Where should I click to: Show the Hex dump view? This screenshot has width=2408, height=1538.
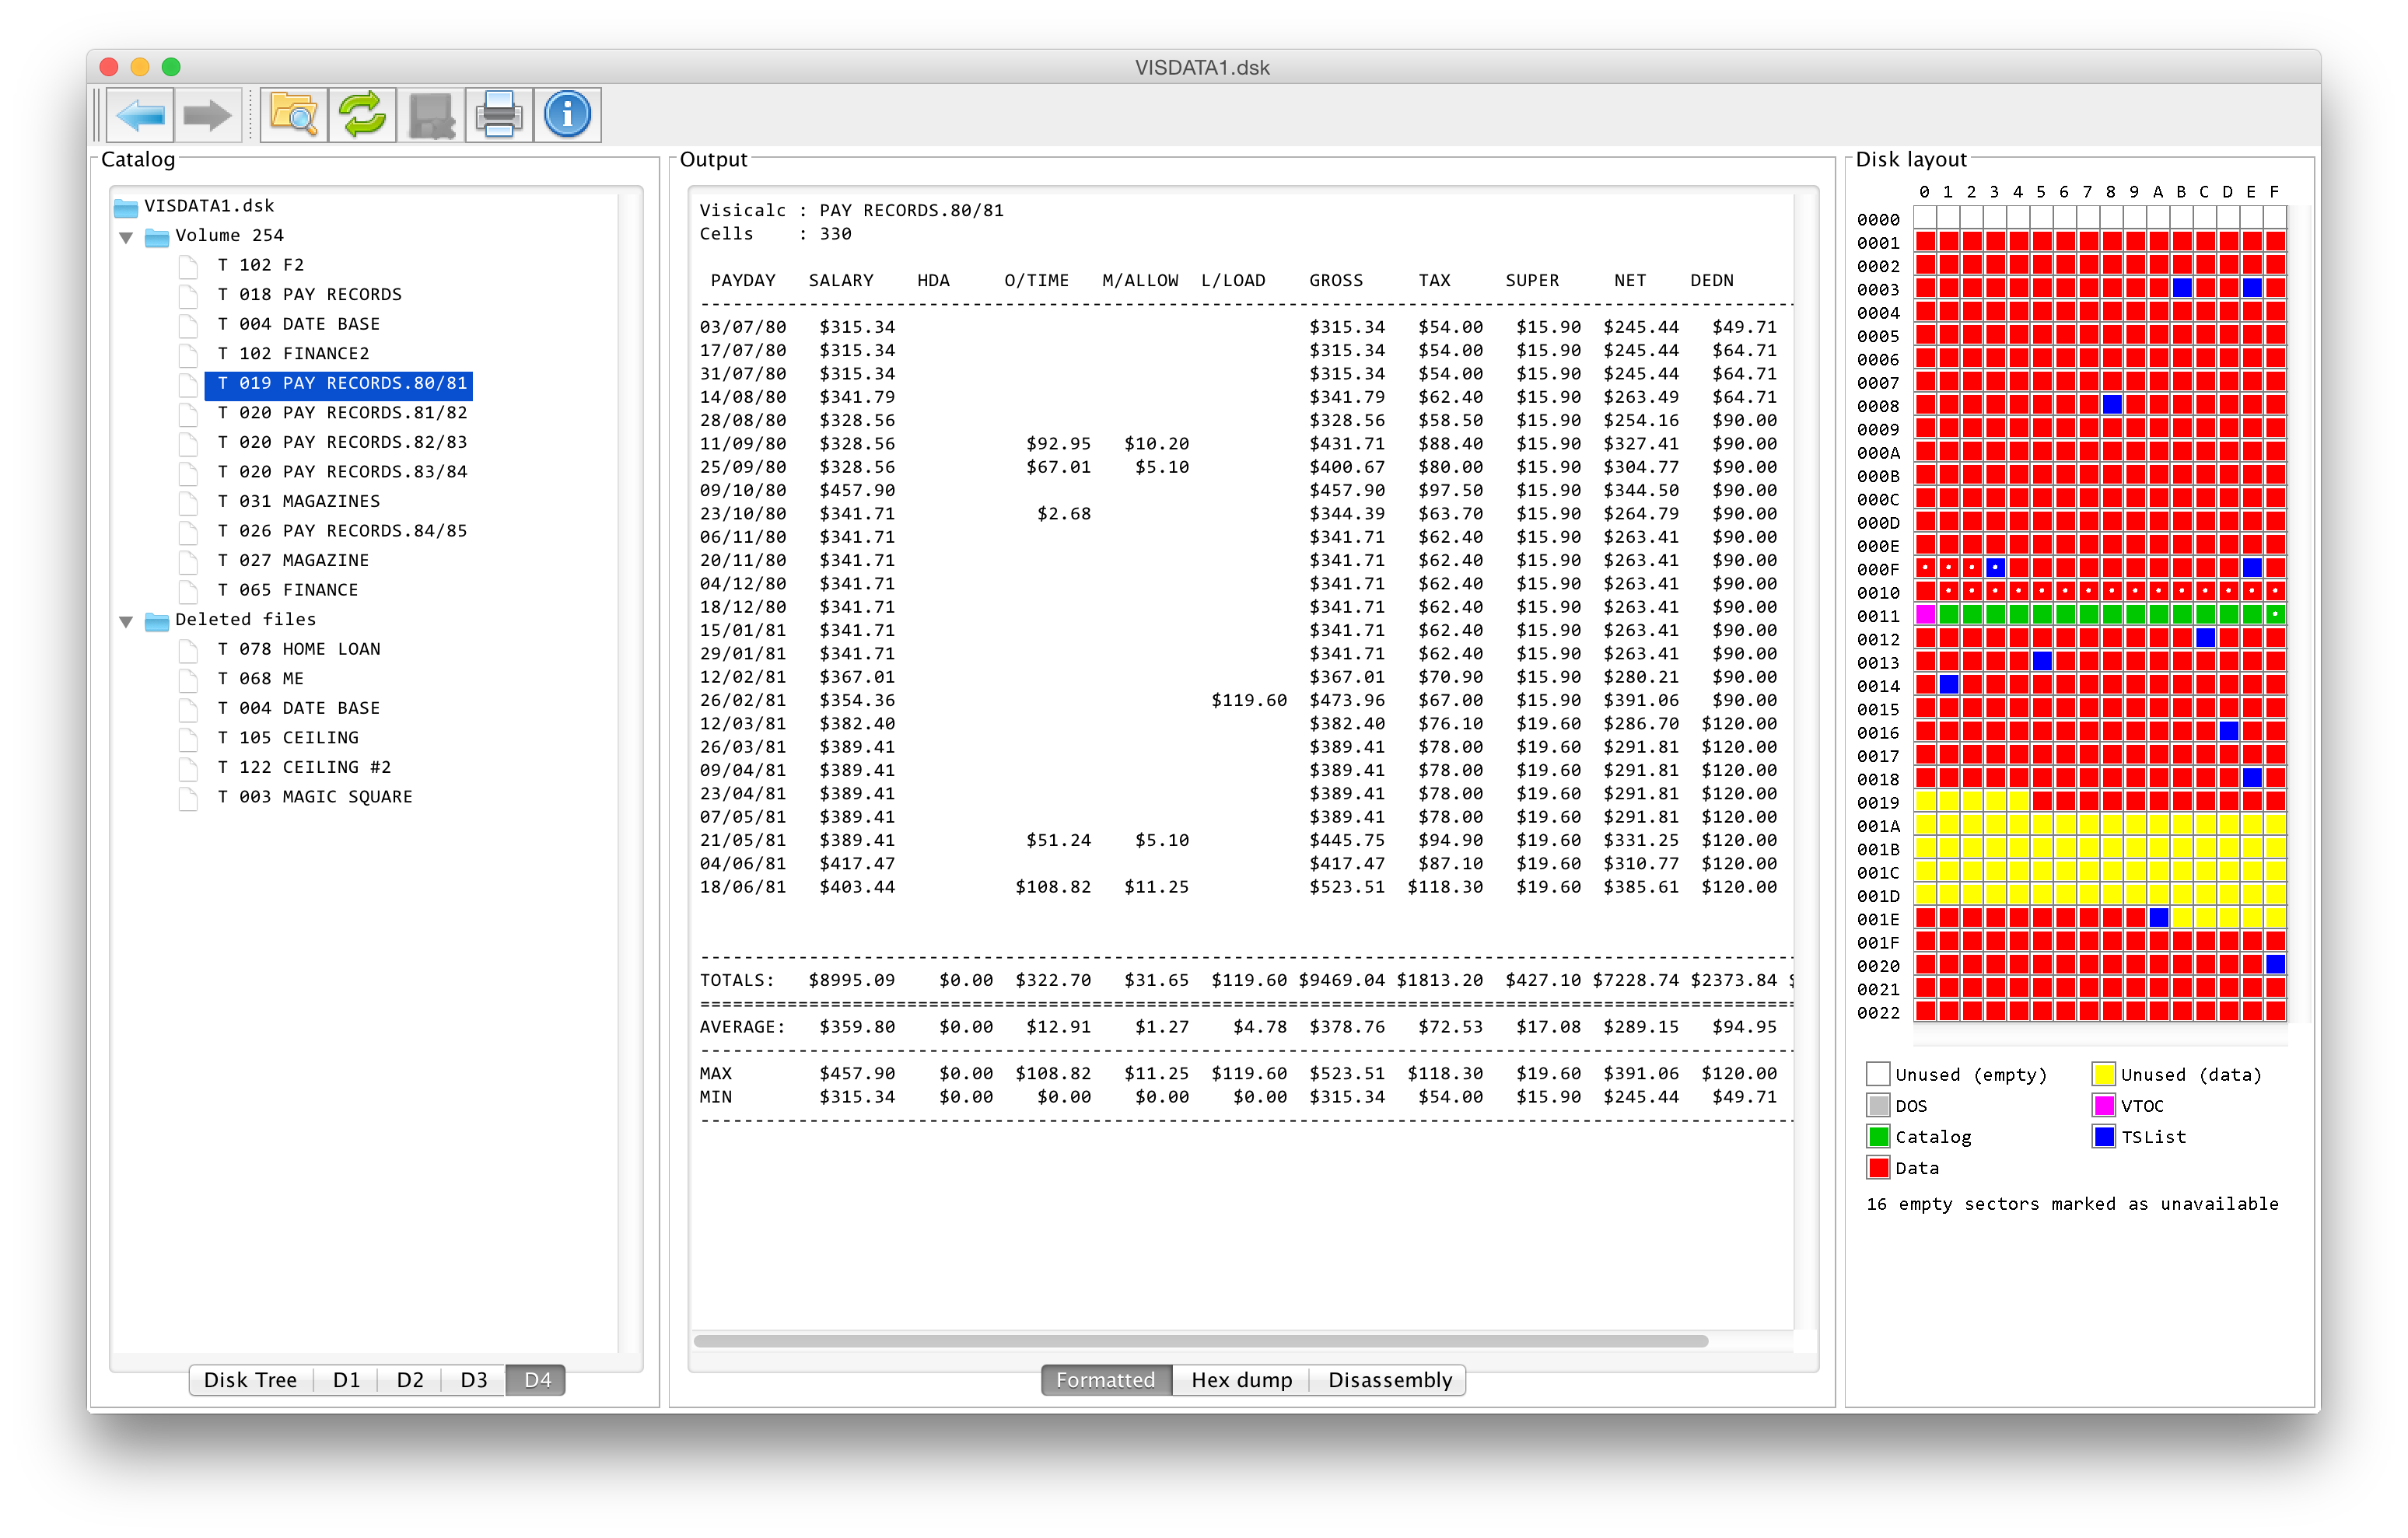click(x=1241, y=1379)
